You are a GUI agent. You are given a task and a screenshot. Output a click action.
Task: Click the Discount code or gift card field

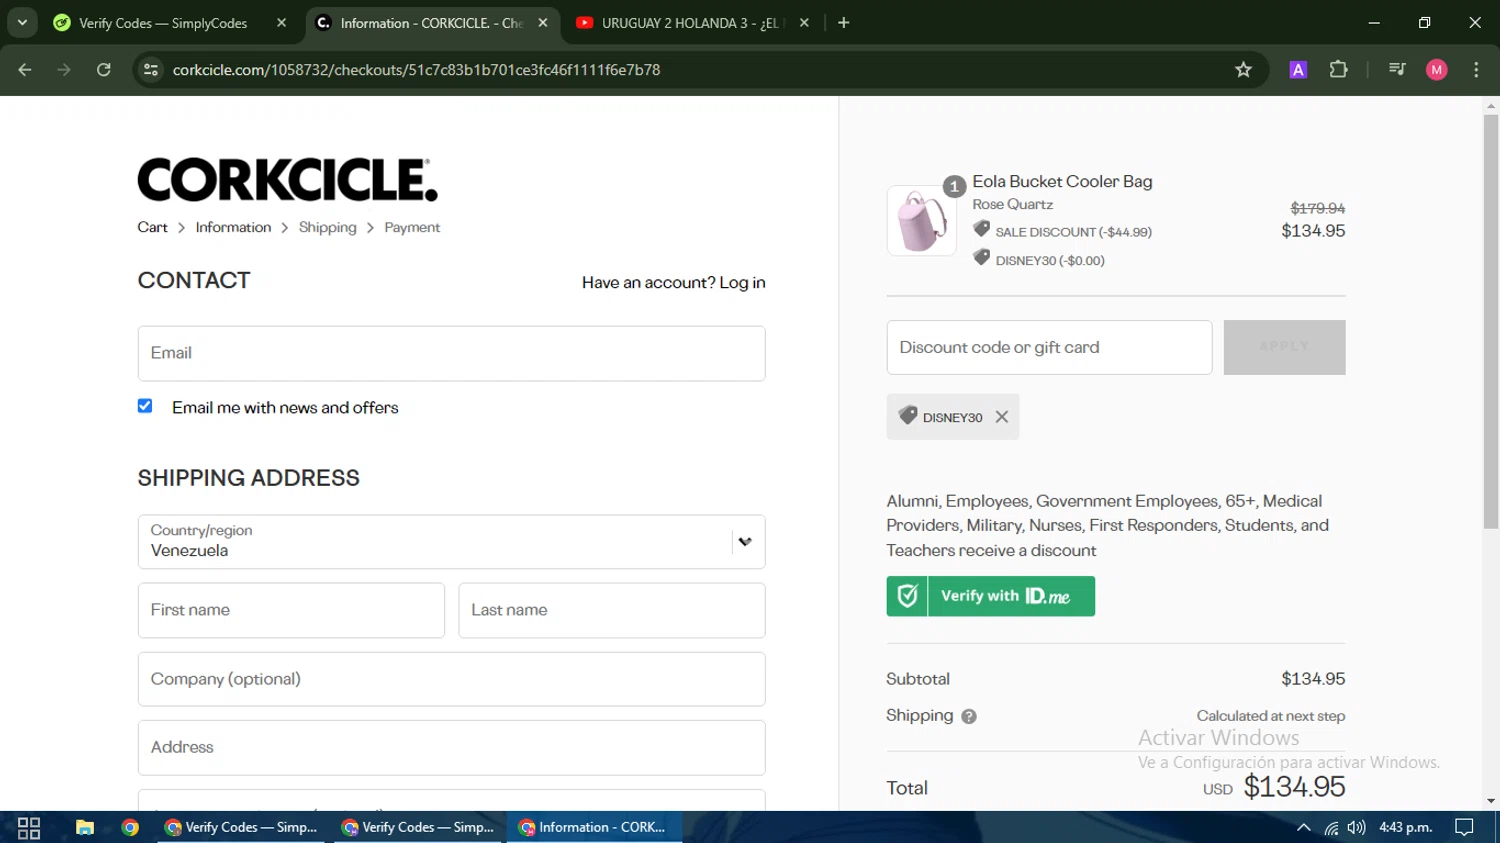1049,348
